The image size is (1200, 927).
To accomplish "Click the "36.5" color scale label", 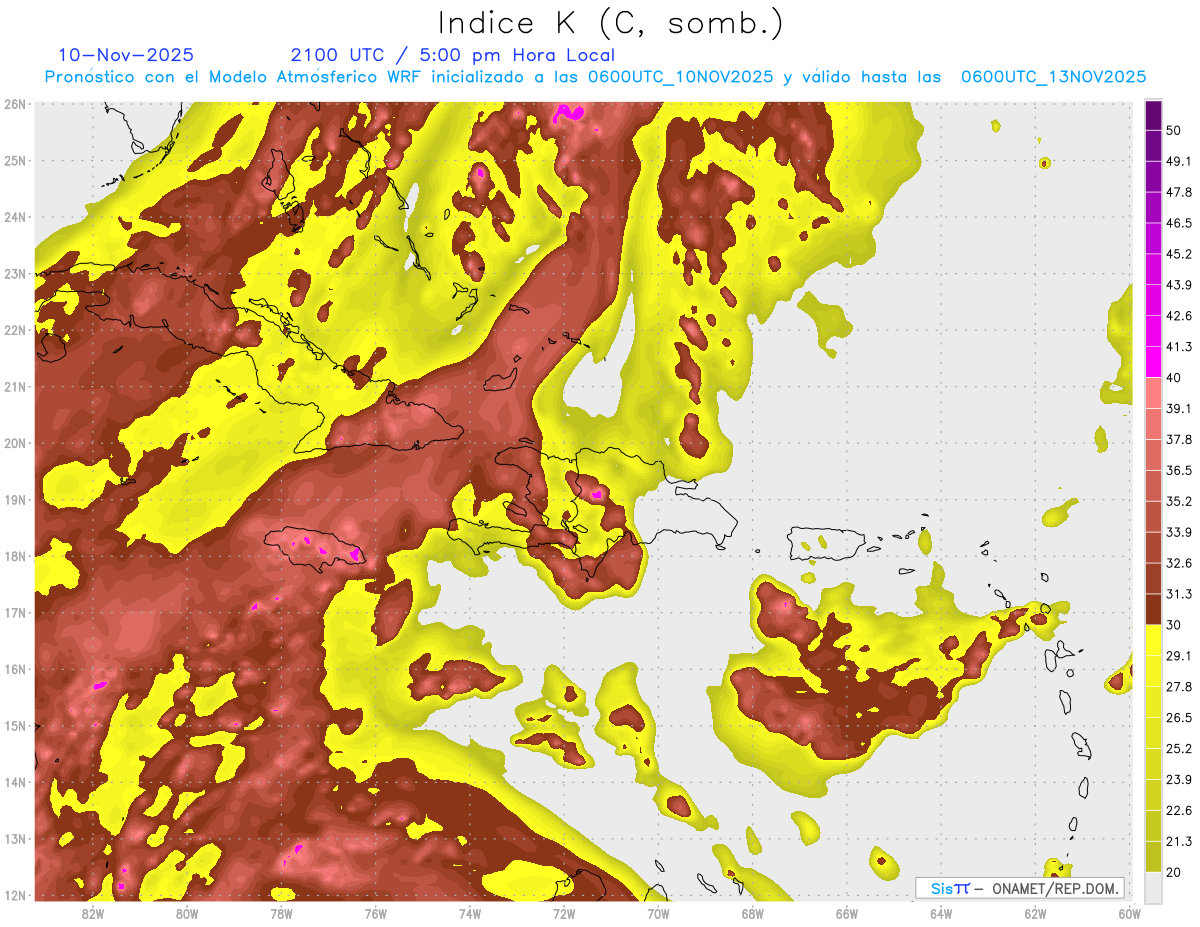I will pos(1179,470).
